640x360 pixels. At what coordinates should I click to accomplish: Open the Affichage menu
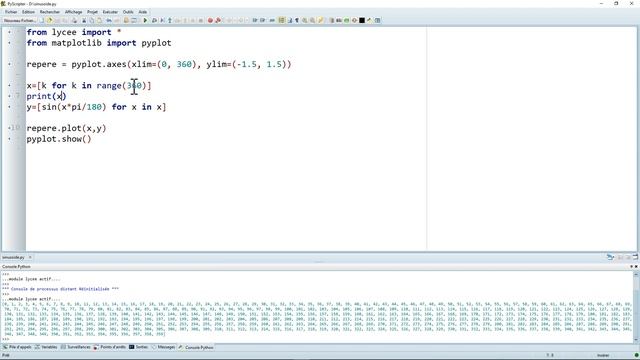tap(73, 12)
